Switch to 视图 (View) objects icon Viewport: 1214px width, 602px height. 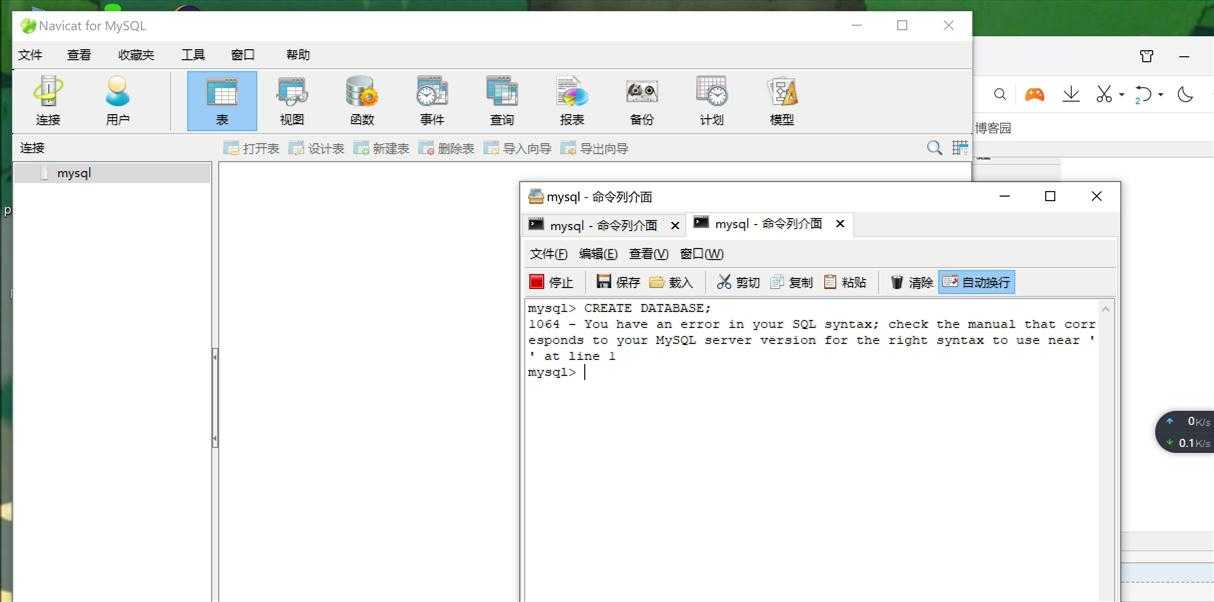292,101
